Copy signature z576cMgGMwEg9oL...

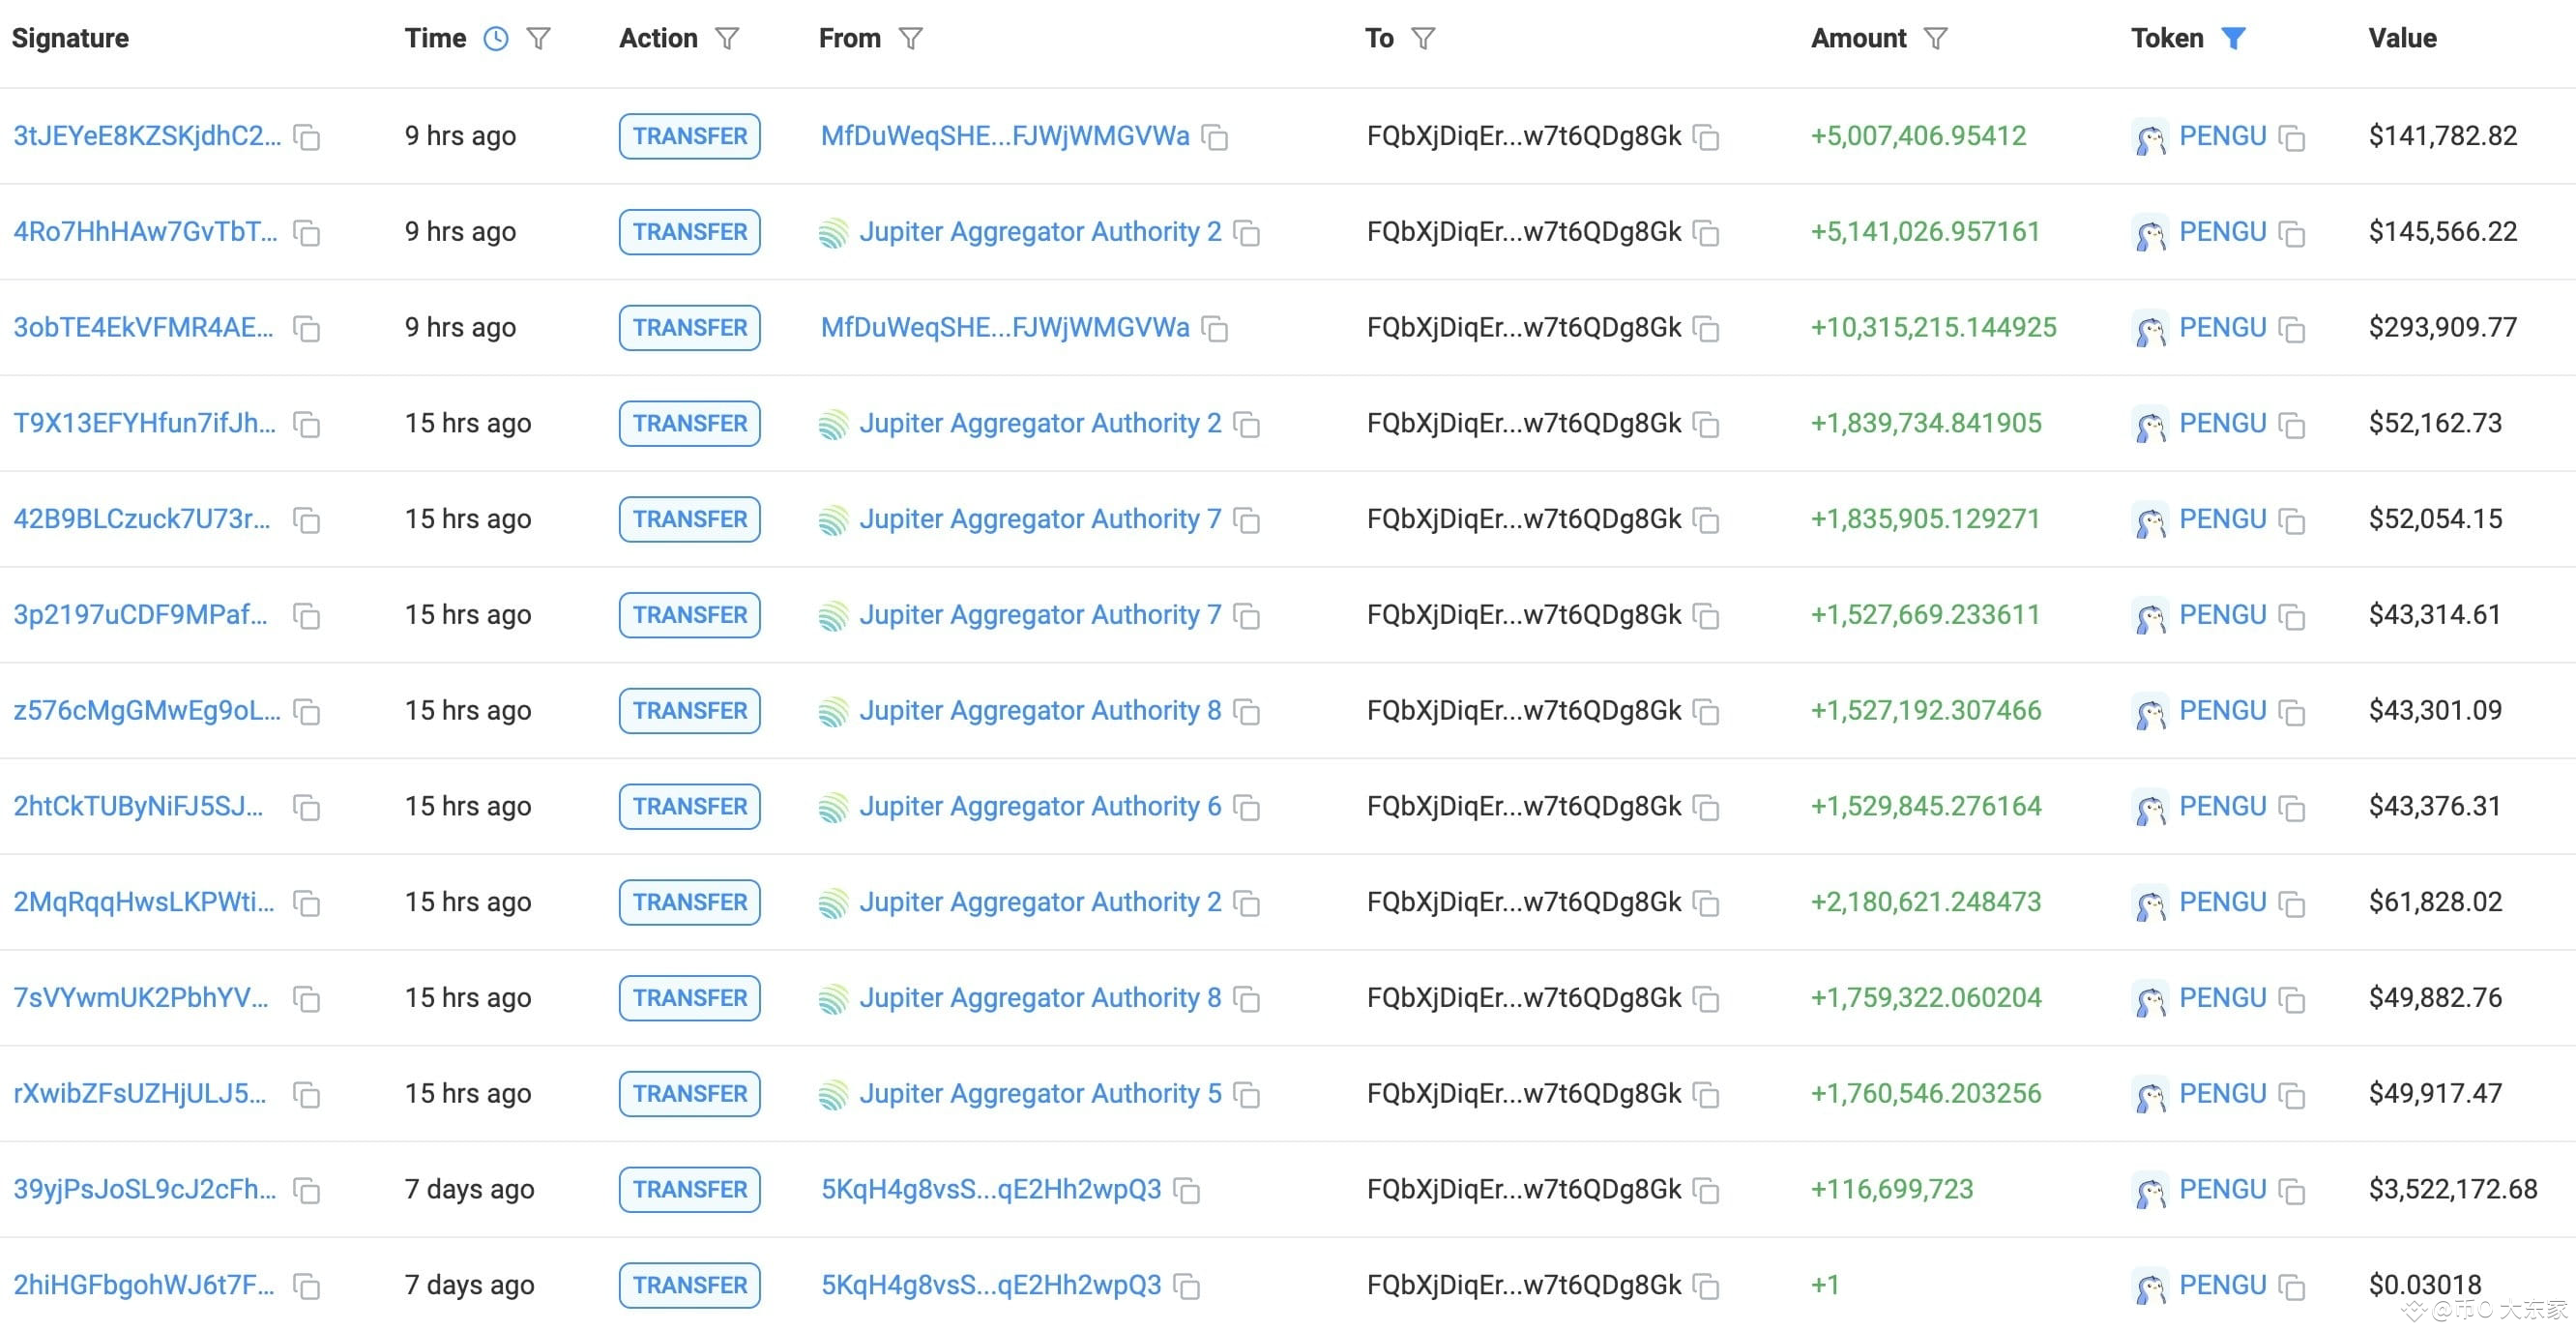(x=307, y=712)
